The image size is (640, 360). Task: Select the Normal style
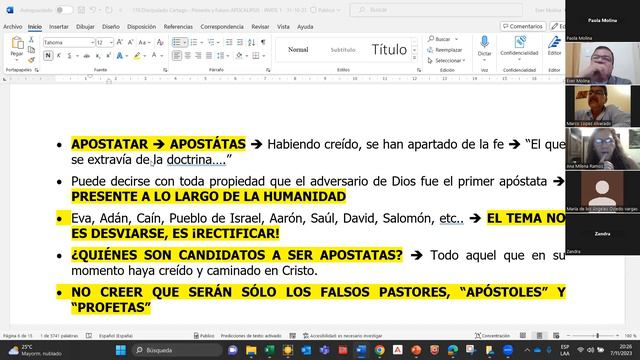[298, 50]
